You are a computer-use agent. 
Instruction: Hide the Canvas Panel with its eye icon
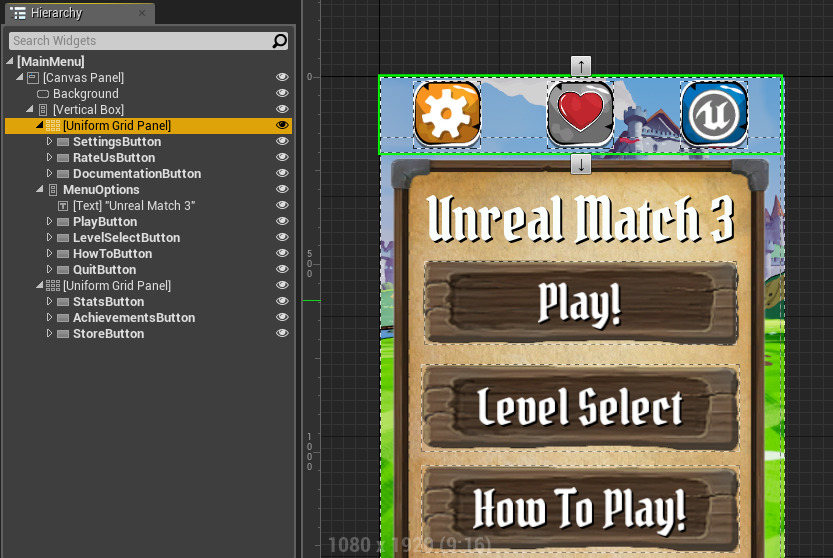(282, 77)
